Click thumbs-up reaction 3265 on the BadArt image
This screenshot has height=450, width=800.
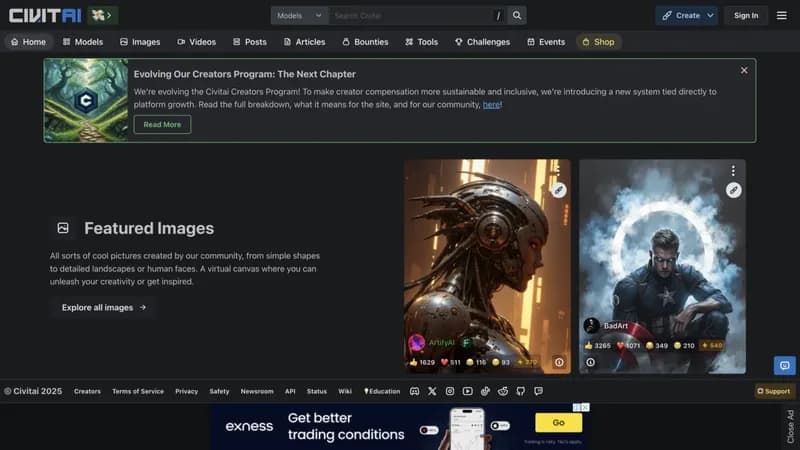[x=597, y=345]
